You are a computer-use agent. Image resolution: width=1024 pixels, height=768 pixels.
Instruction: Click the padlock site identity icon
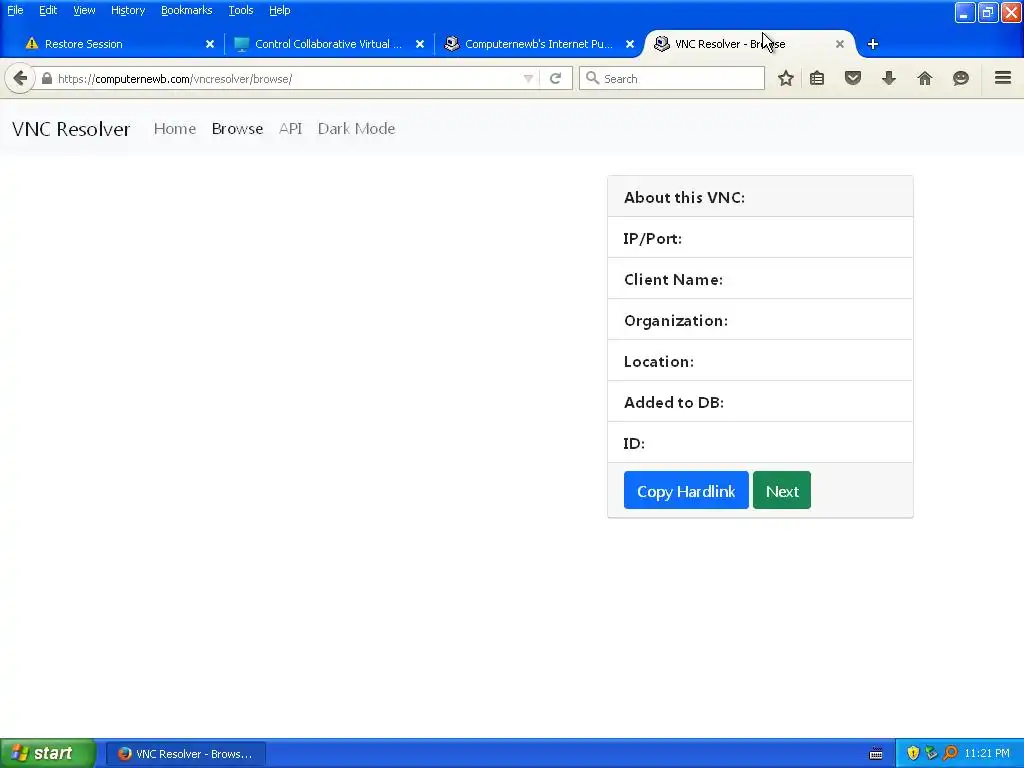(46, 79)
